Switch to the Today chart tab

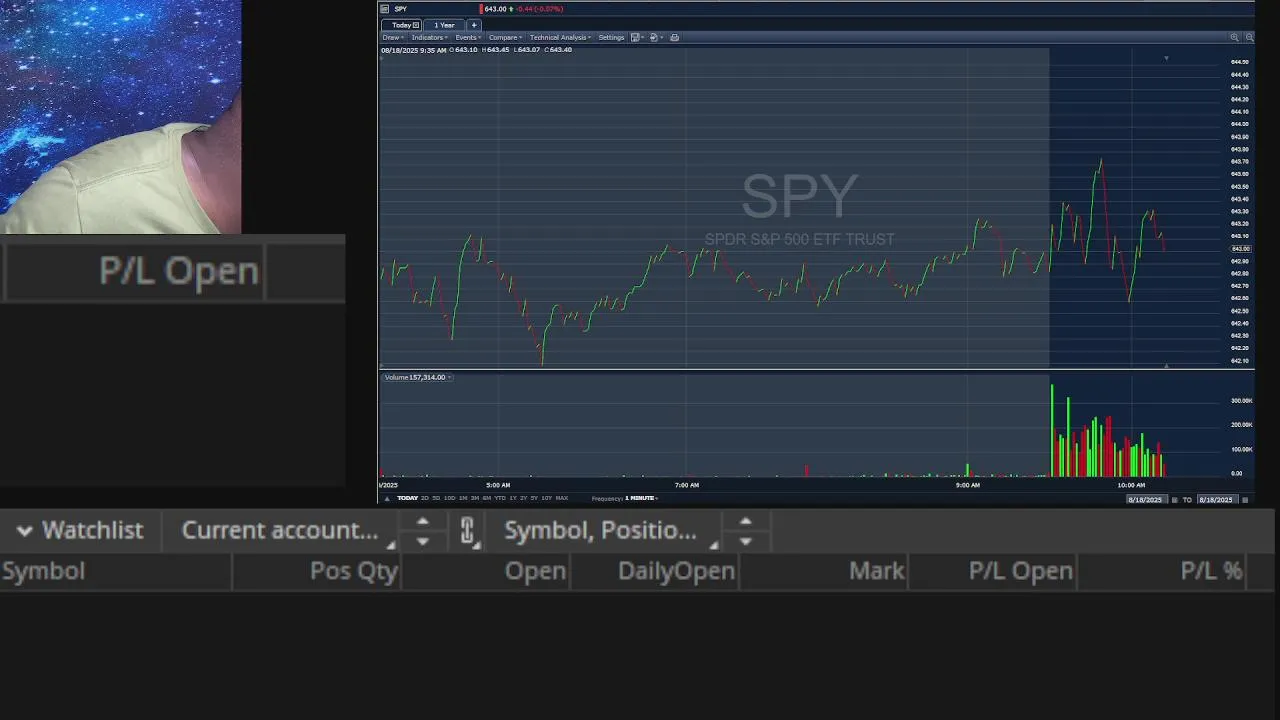401,25
